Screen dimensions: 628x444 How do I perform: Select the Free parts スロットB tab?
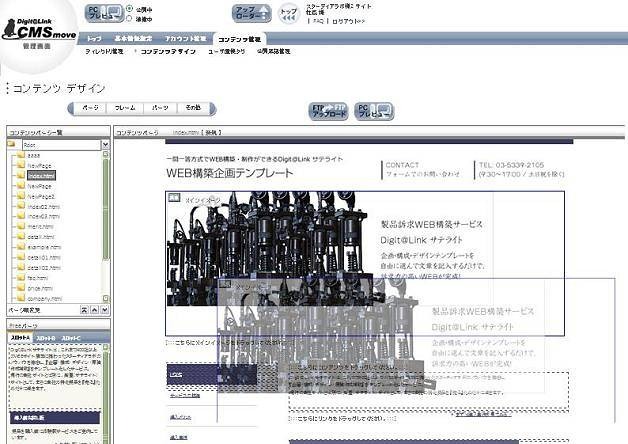46,338
